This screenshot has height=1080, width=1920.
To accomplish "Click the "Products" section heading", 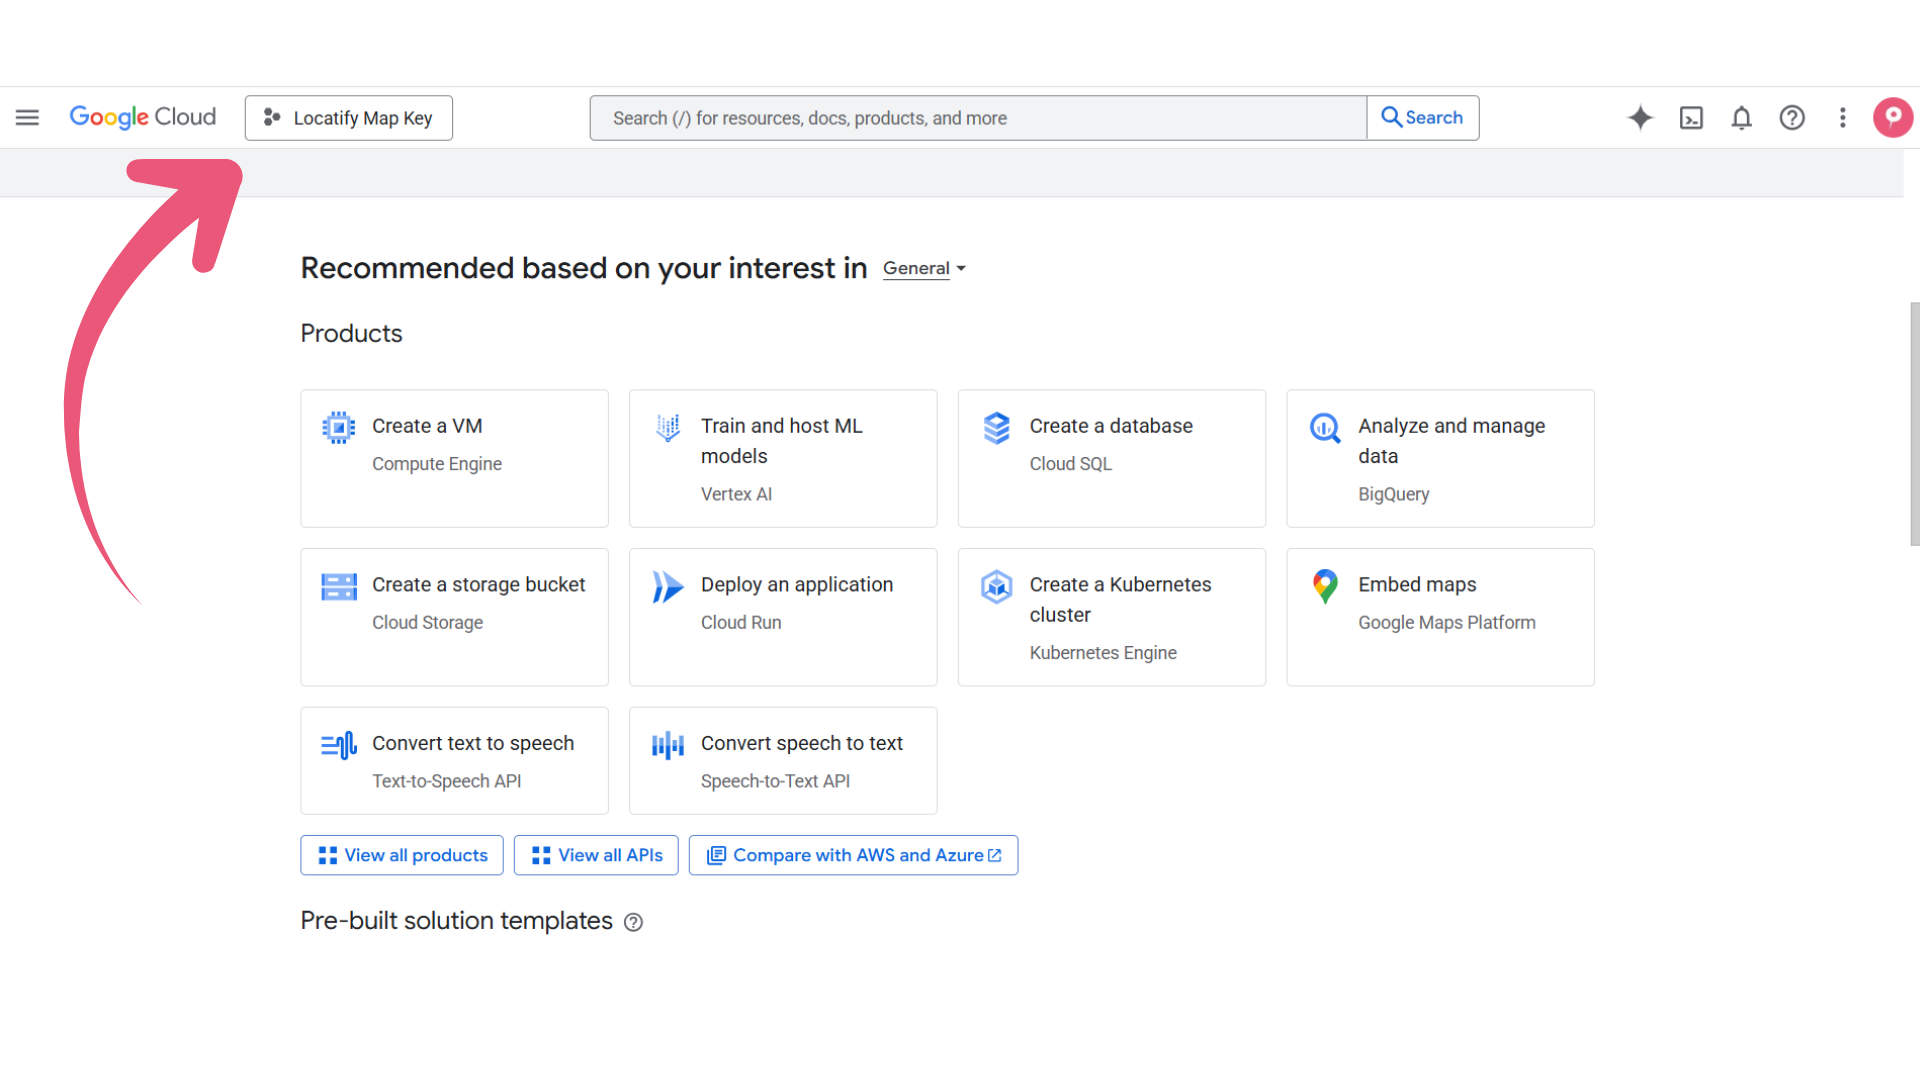I will [x=351, y=333].
